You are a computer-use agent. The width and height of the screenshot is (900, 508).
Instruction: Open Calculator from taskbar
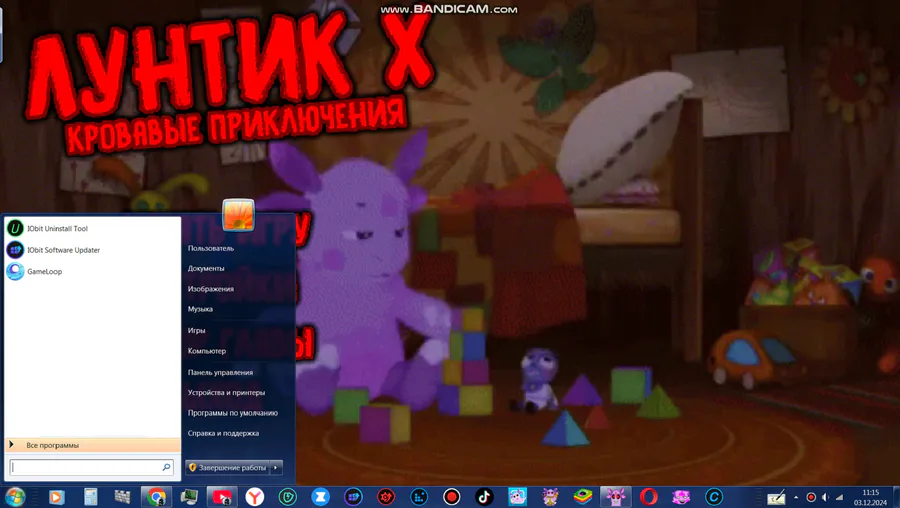point(91,497)
